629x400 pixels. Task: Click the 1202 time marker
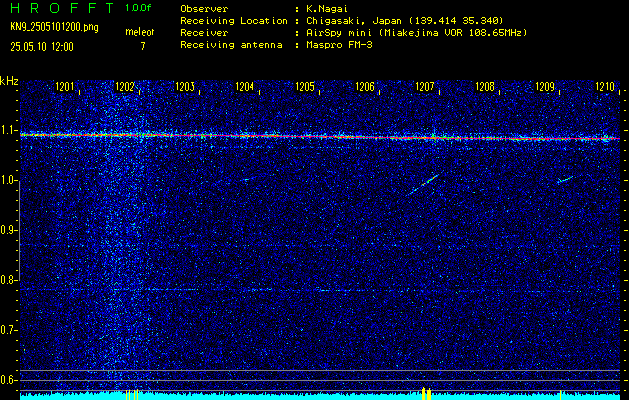125,86
